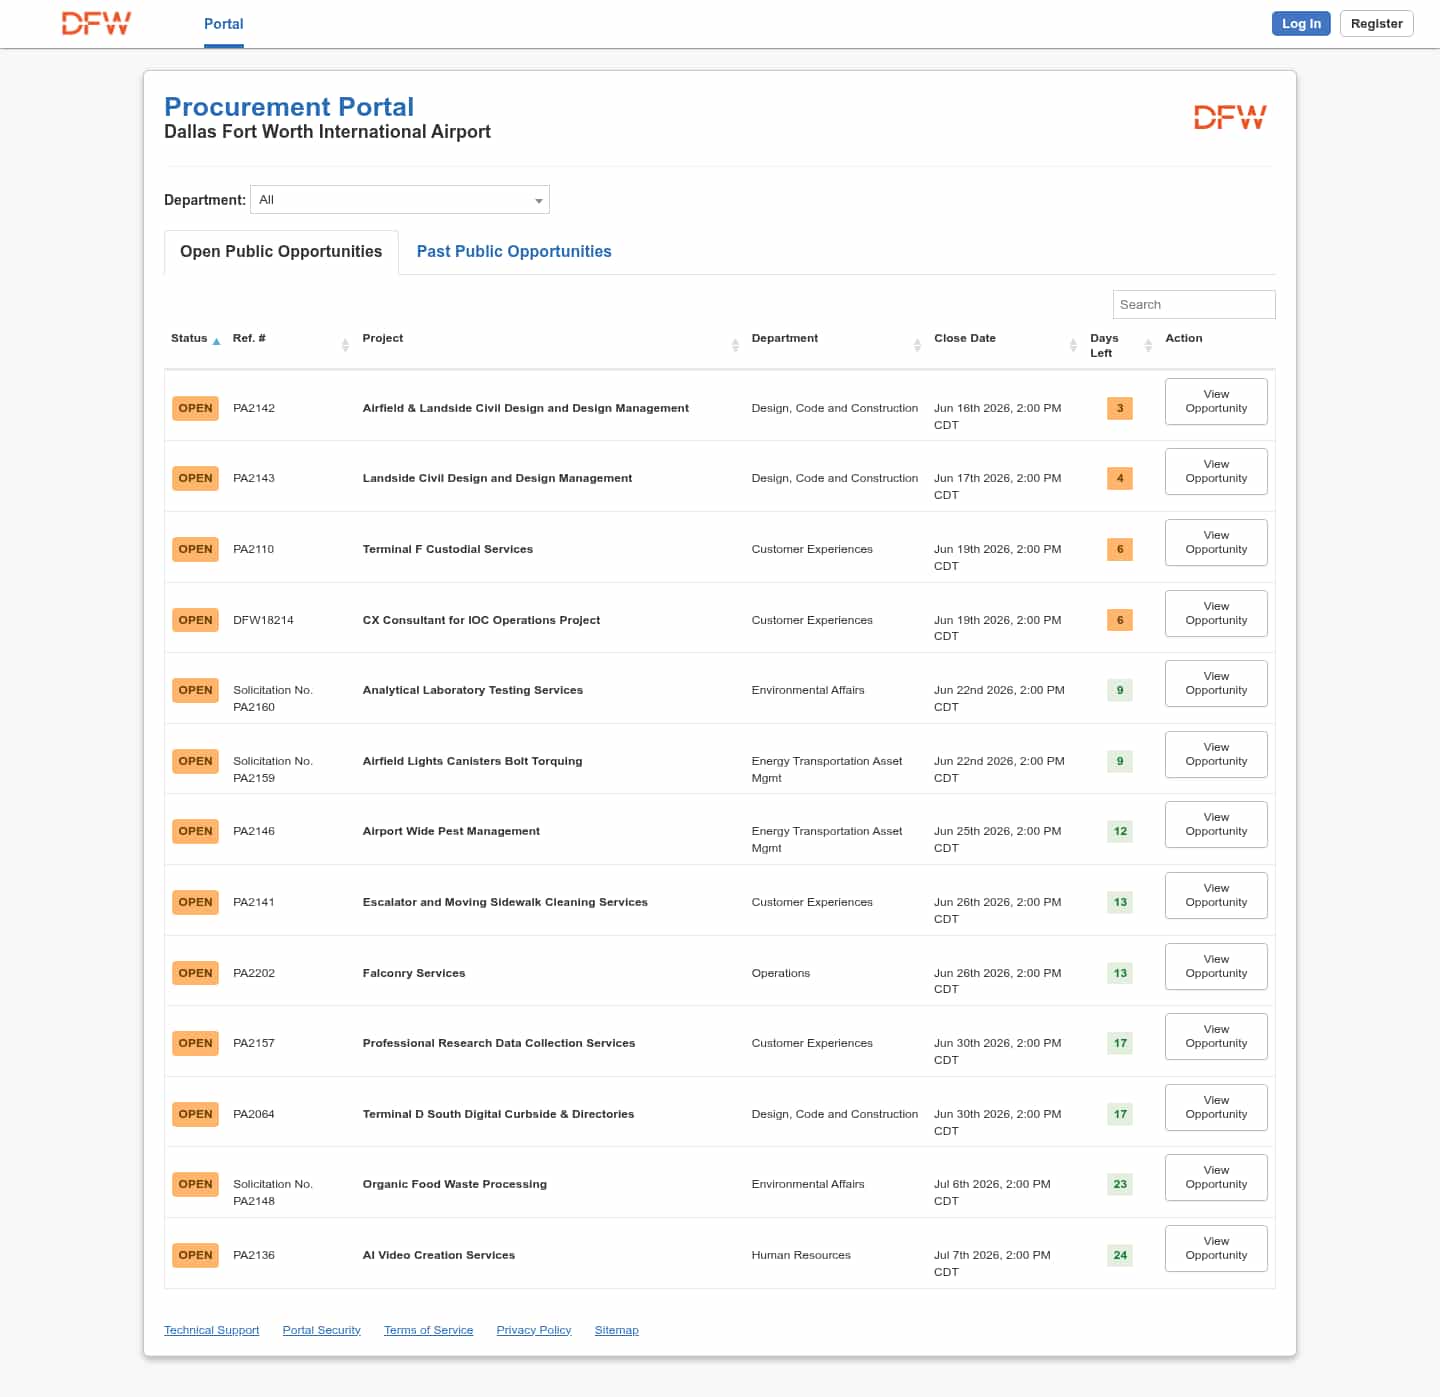Click project title AI Video Creation Services
Screen dimensions: 1440x1397
pyautogui.click(x=438, y=1255)
